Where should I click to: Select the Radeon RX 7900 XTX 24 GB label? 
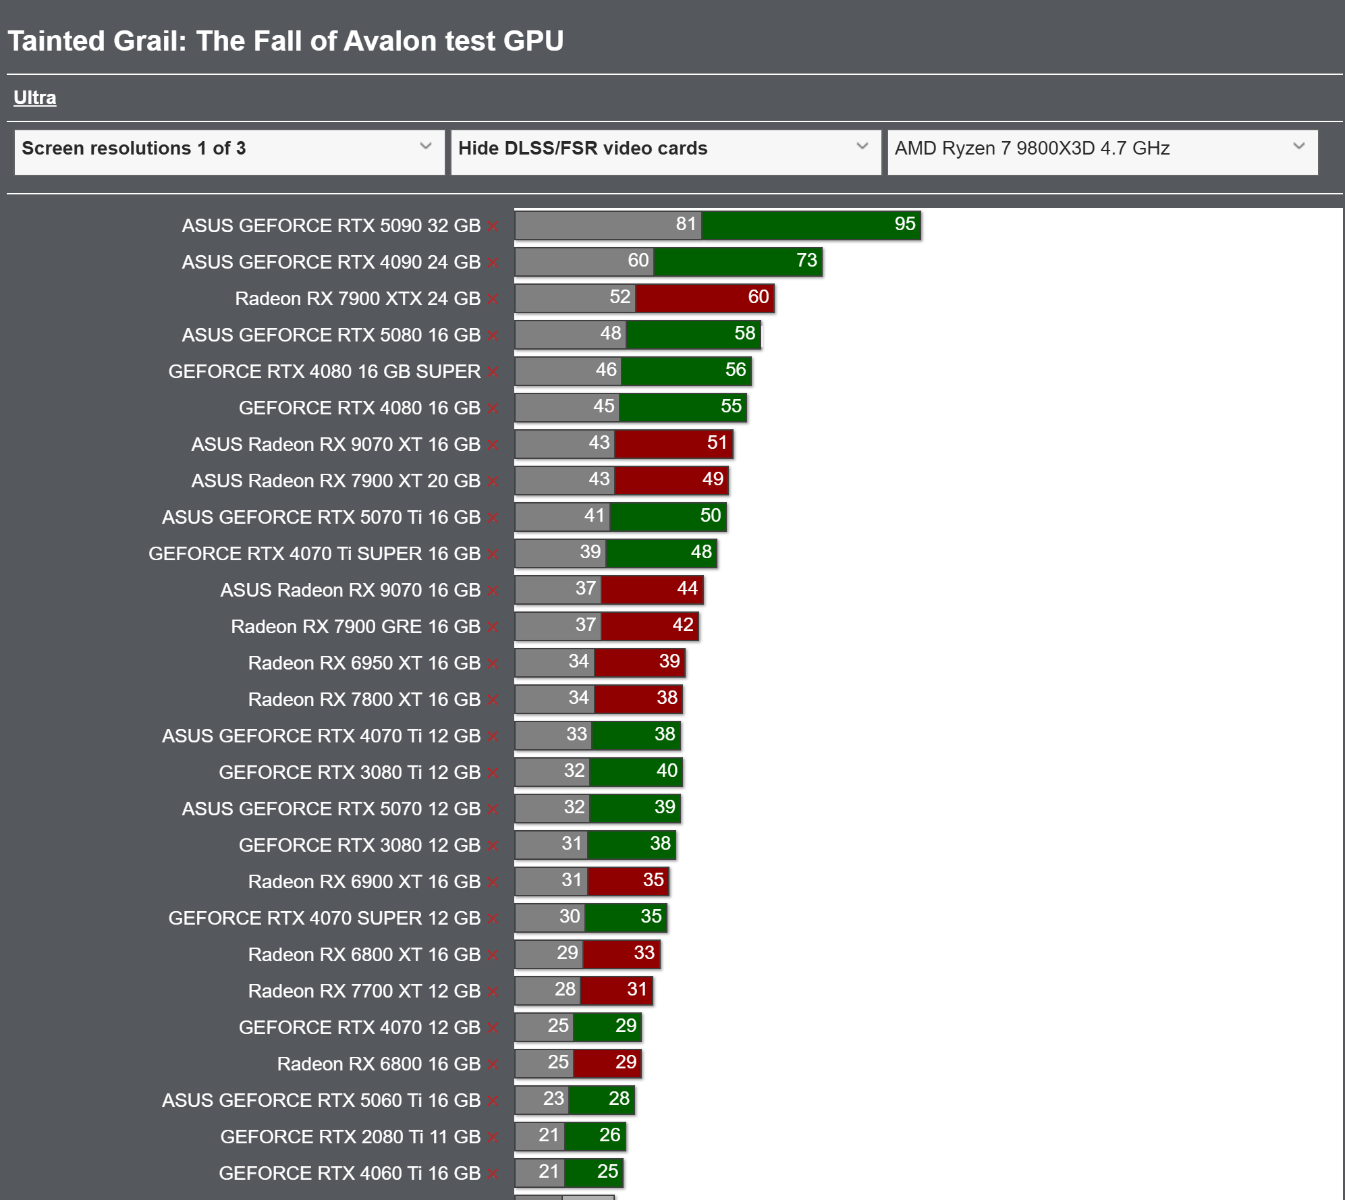358,299
